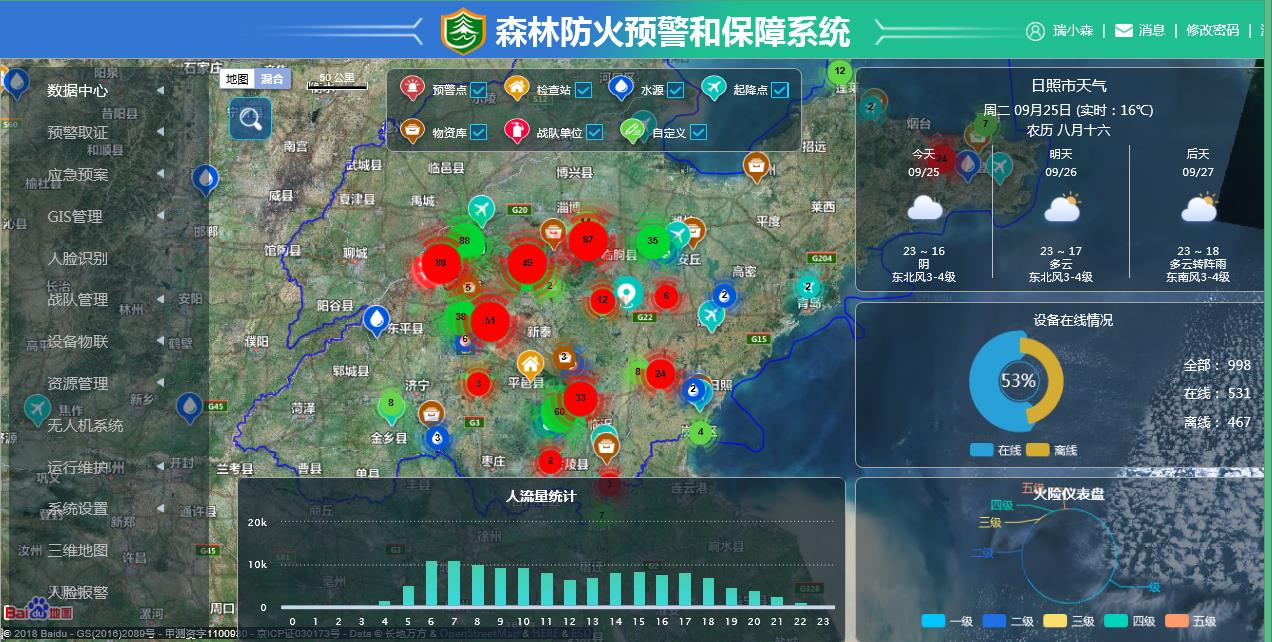
Task: Click the 瑞小森 user avatar
Action: 1035,30
